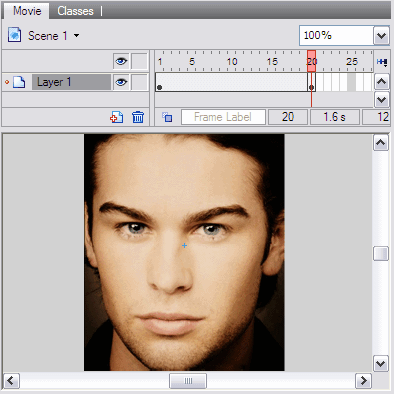Select the red playhead at frame 20

[311, 61]
